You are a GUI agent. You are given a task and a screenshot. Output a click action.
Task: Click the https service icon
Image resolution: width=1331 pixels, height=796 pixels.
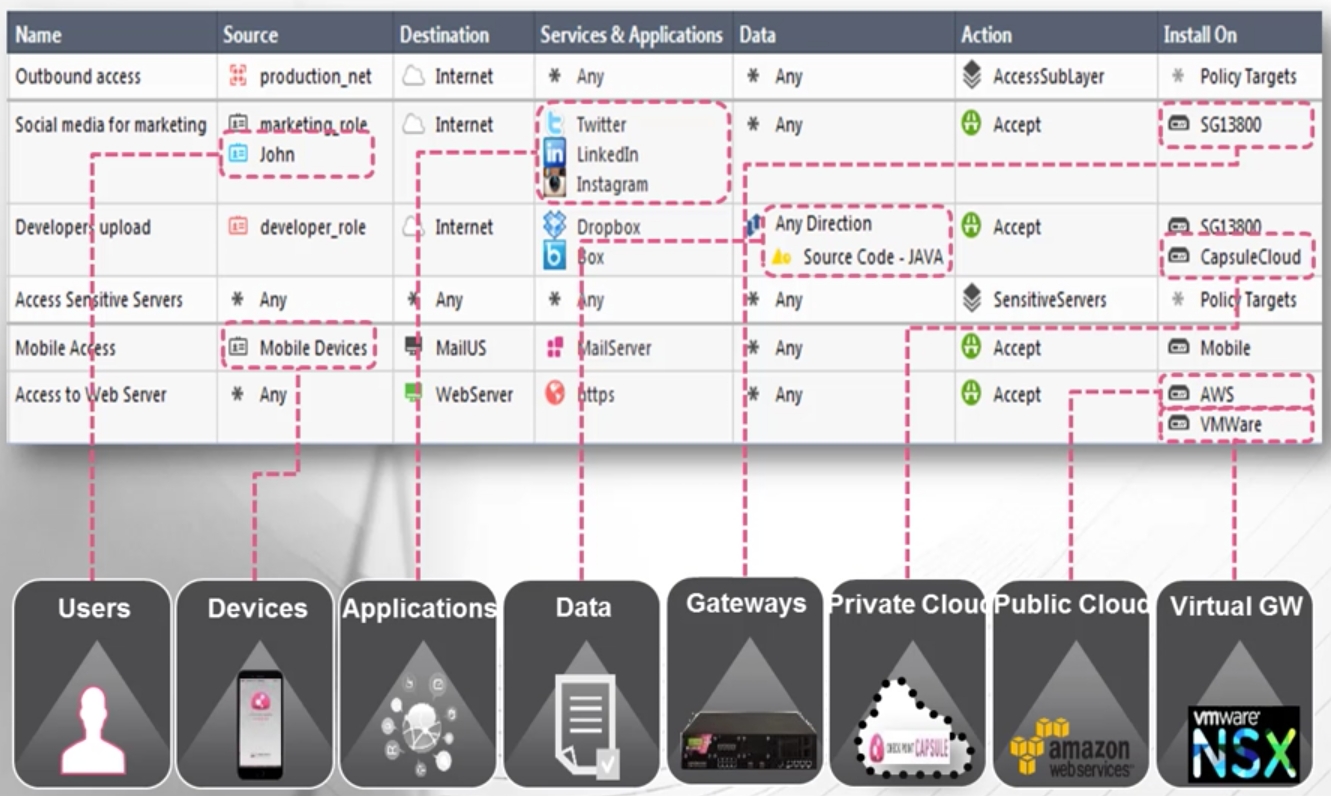pyautogui.click(x=554, y=394)
